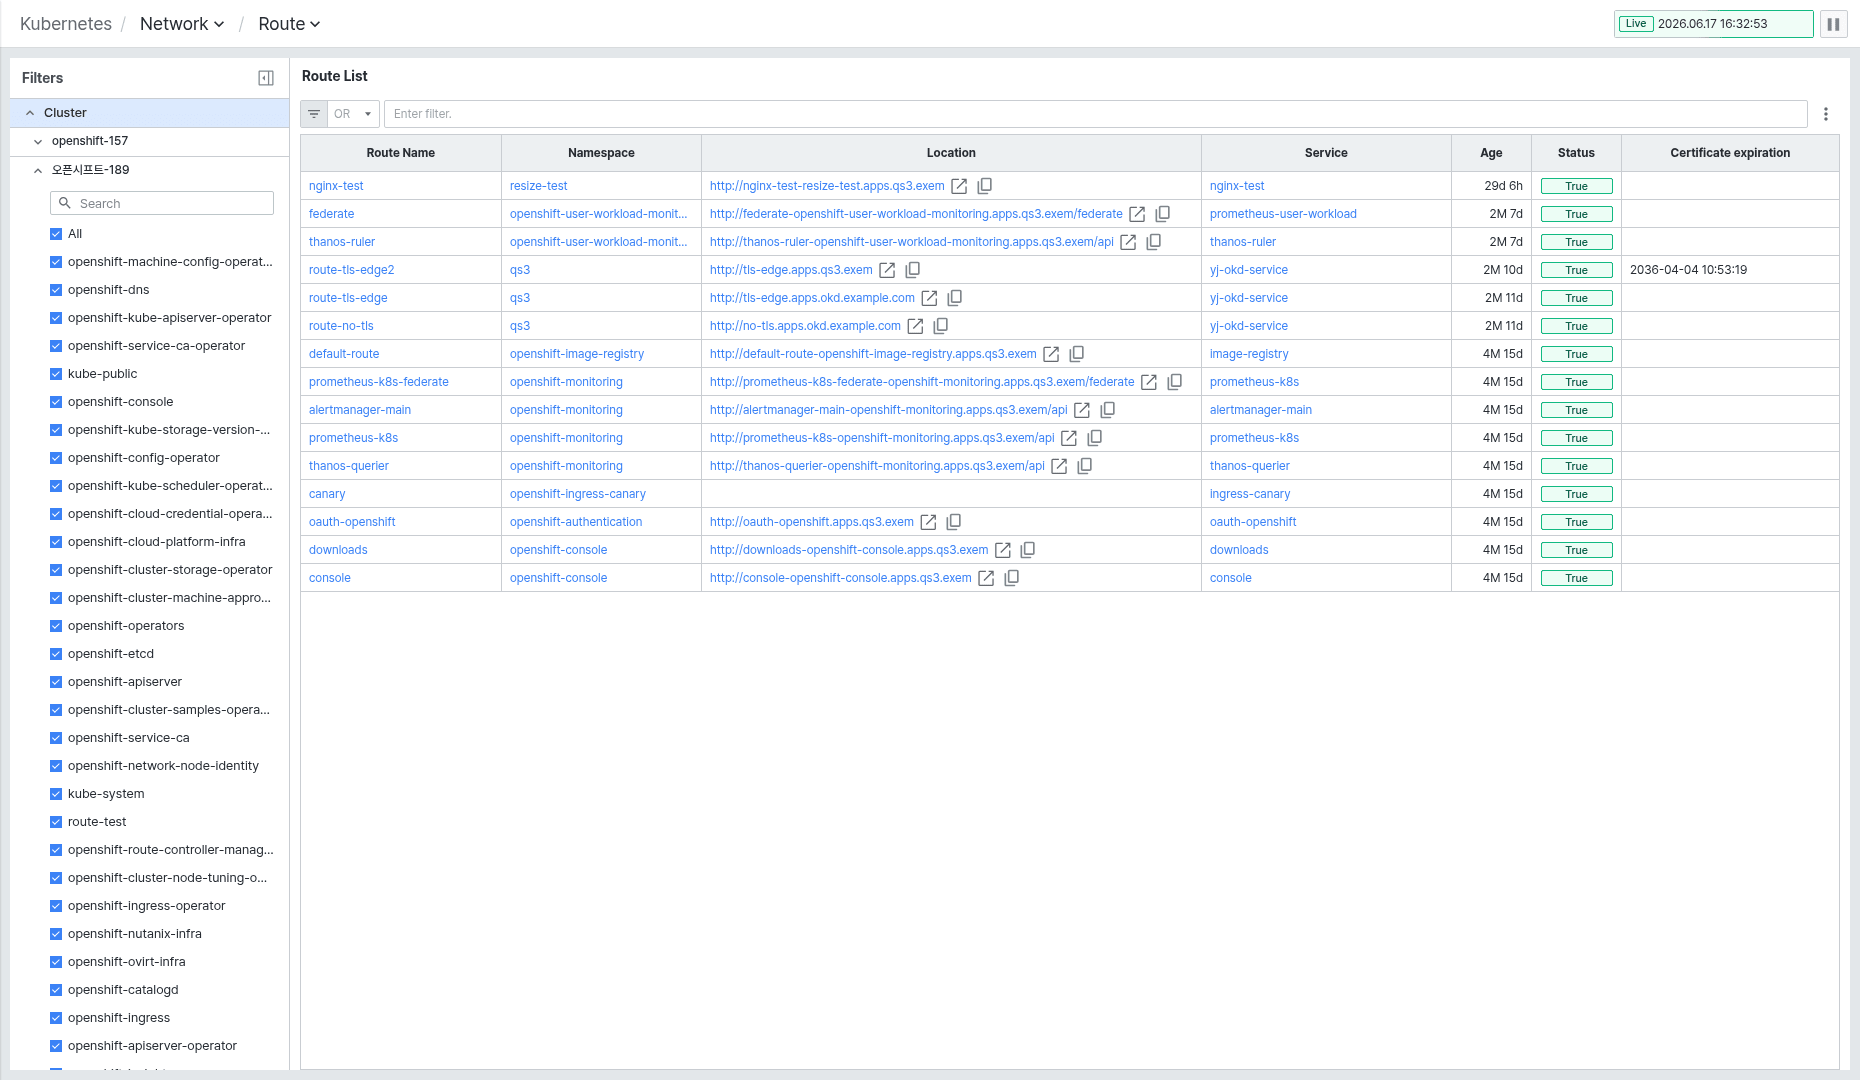The width and height of the screenshot is (1860, 1080).
Task: Toggle the openshift-dns namespace checkbox
Action: point(56,290)
